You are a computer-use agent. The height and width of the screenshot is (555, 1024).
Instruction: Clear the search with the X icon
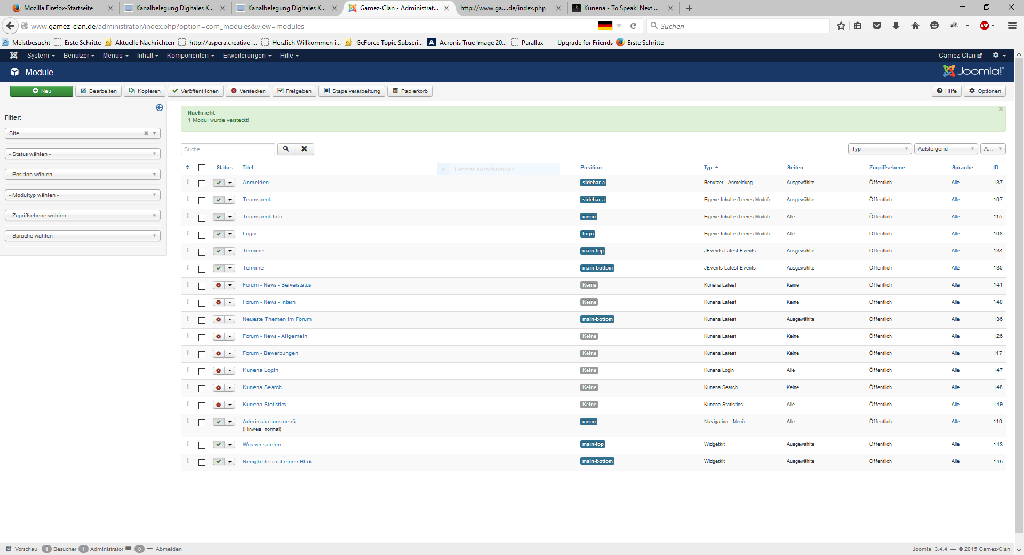click(x=304, y=149)
